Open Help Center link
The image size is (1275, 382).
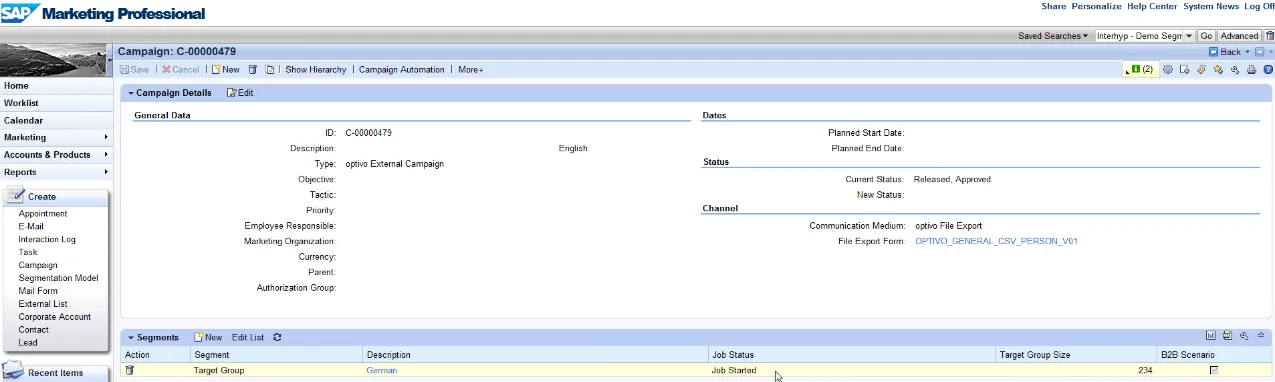pyautogui.click(x=1152, y=6)
